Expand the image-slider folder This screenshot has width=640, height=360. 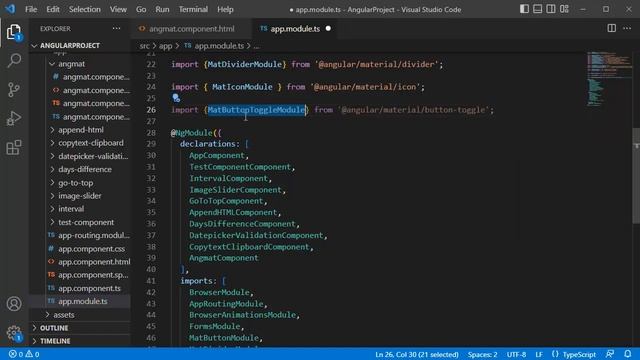pos(79,196)
